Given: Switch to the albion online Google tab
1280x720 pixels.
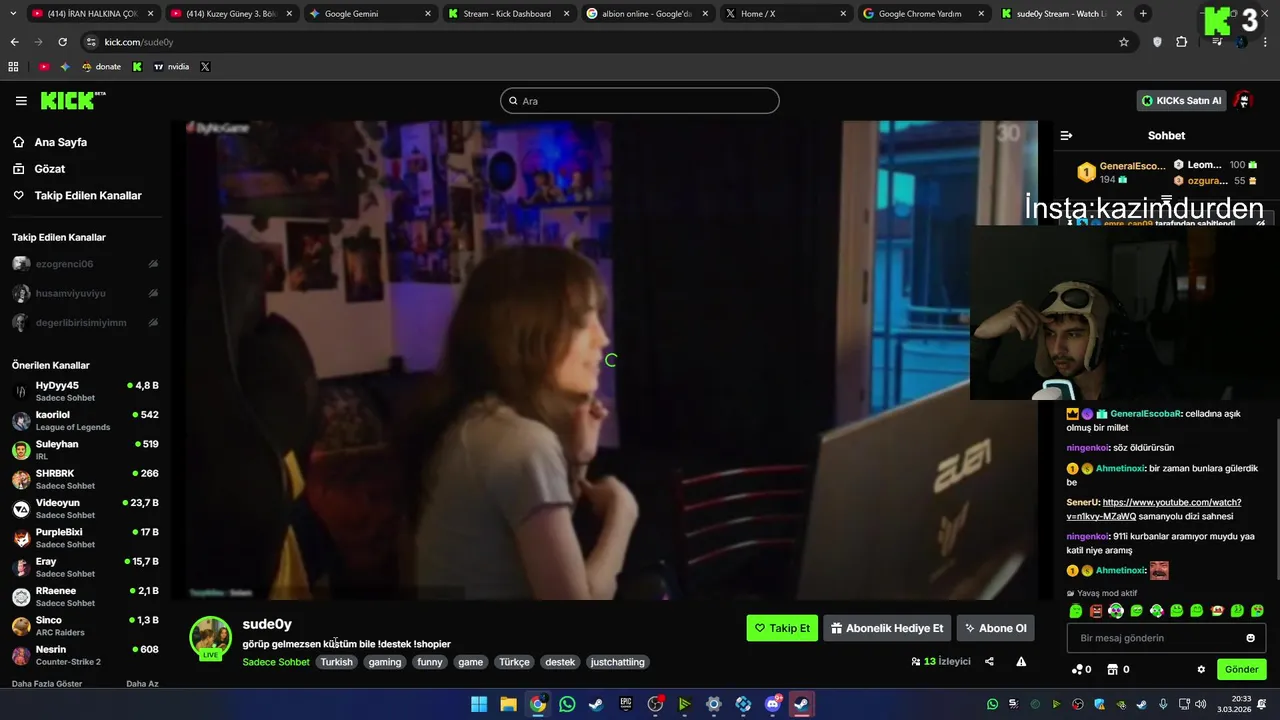Looking at the screenshot, I should [x=647, y=14].
